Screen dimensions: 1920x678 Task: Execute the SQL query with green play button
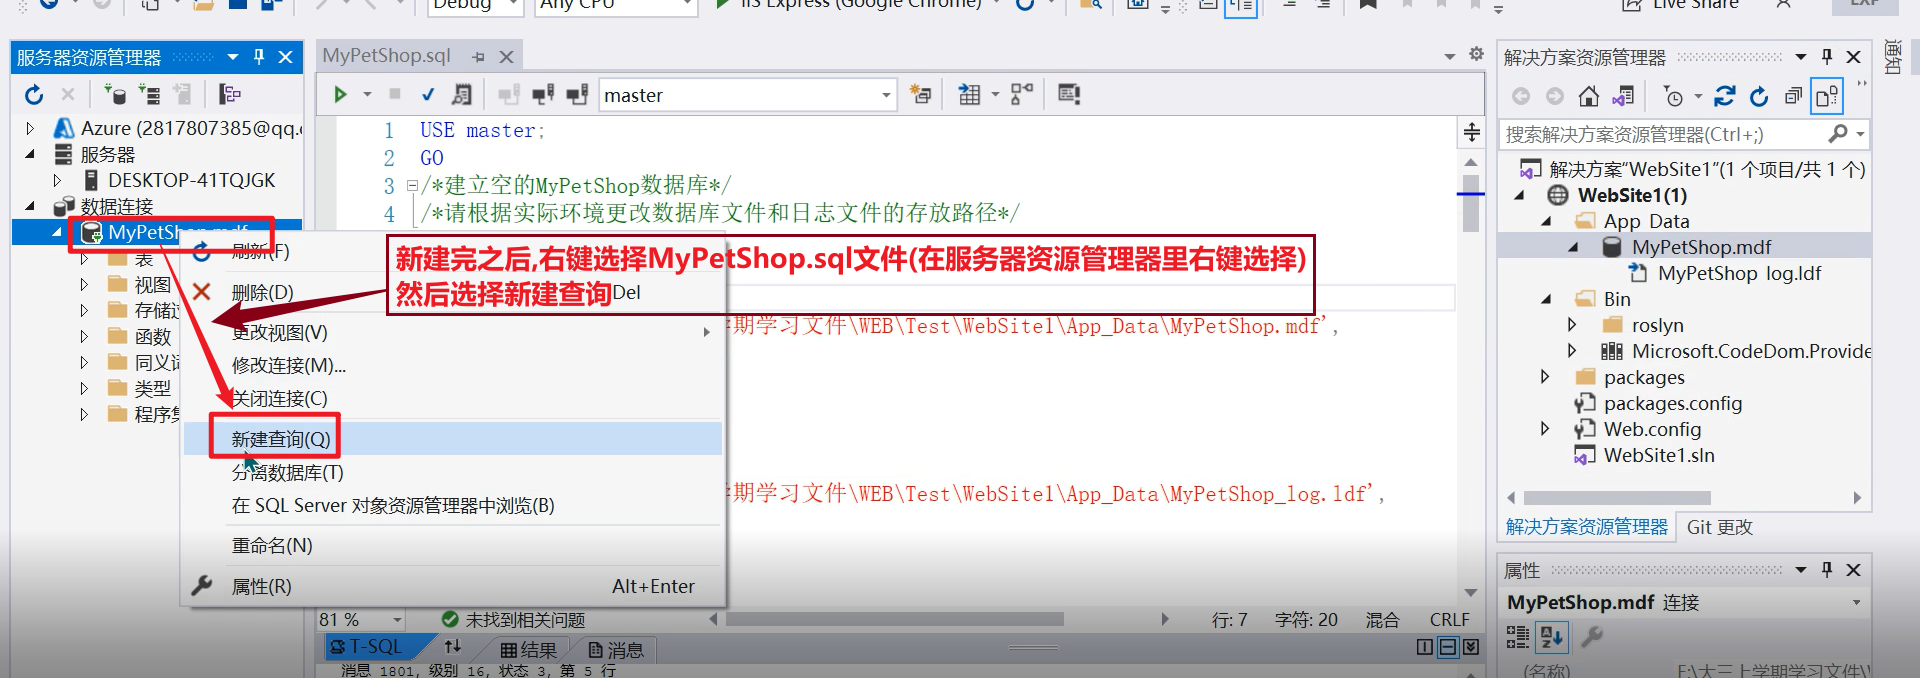pos(340,95)
